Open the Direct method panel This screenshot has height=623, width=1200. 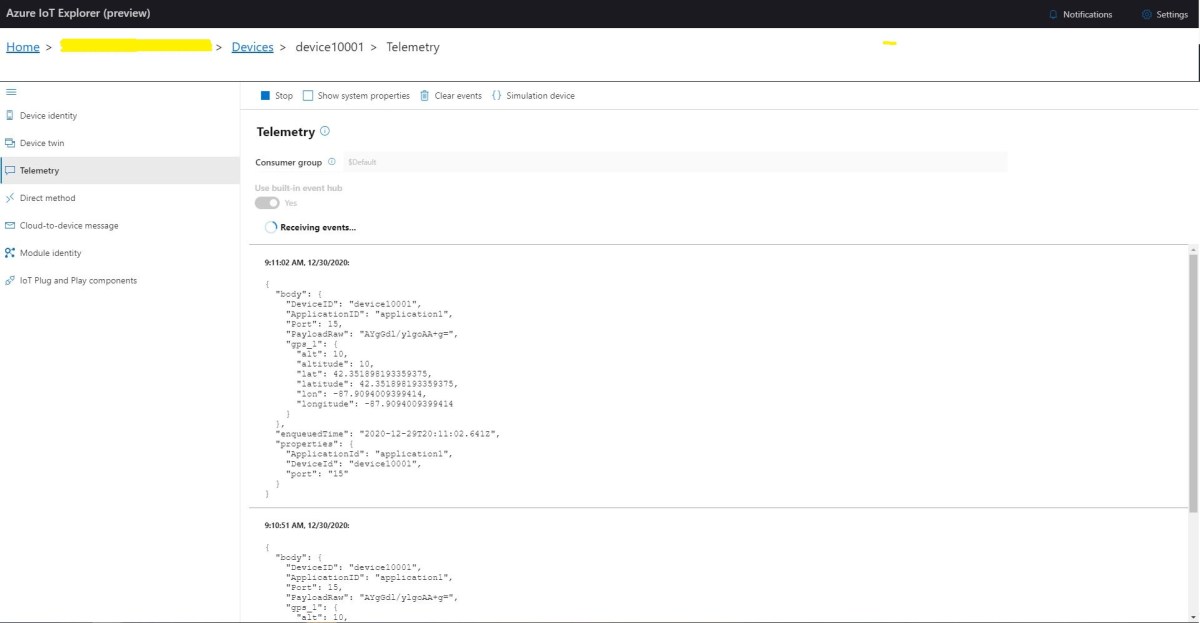45,197
